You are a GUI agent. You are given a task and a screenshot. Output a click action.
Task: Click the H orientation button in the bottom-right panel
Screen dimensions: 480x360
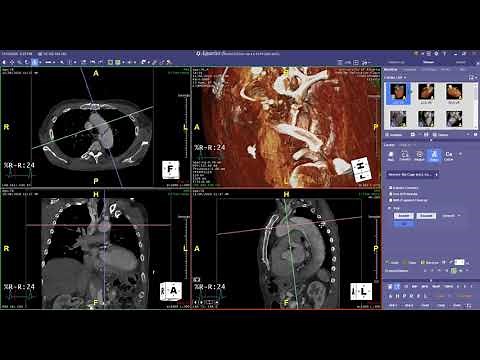tap(398, 296)
